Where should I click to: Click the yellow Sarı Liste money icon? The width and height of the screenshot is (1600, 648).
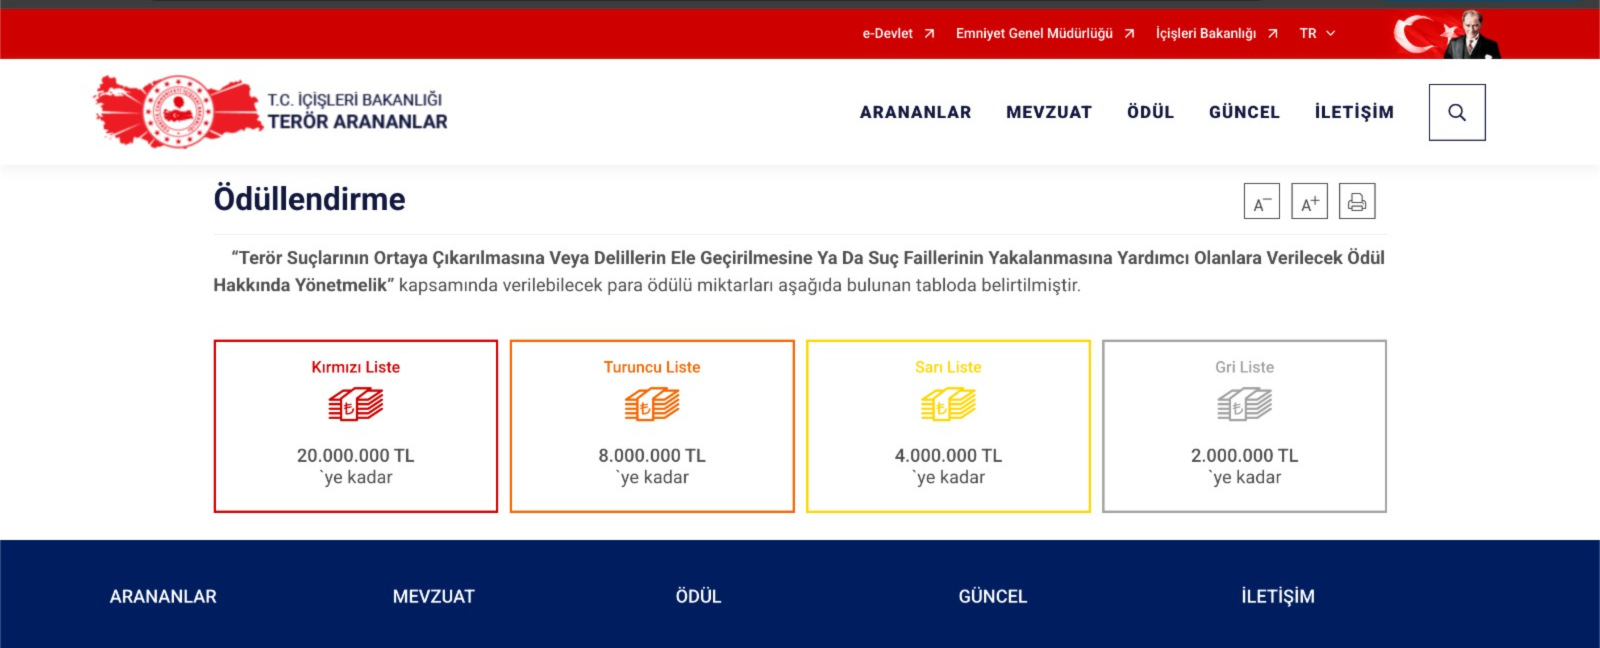(x=948, y=405)
